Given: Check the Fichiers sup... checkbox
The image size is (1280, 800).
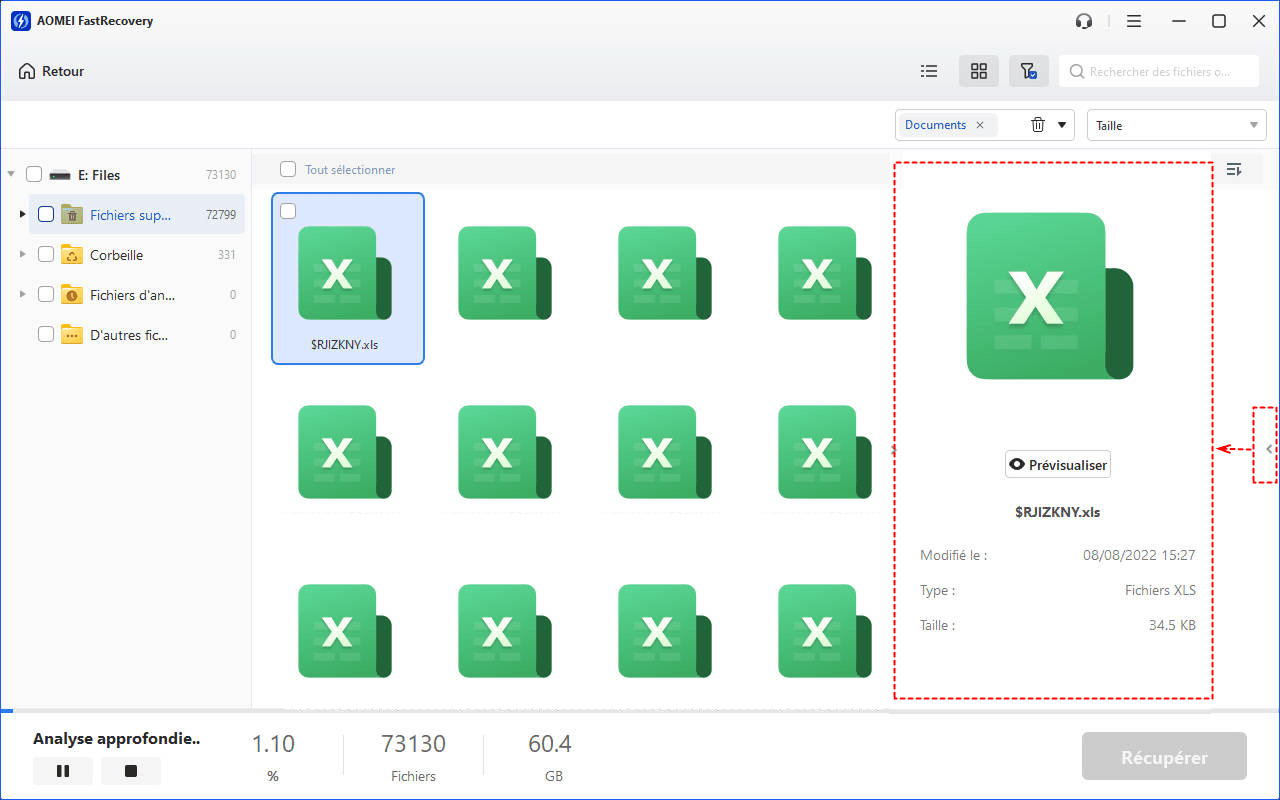Looking at the screenshot, I should pyautogui.click(x=46, y=214).
